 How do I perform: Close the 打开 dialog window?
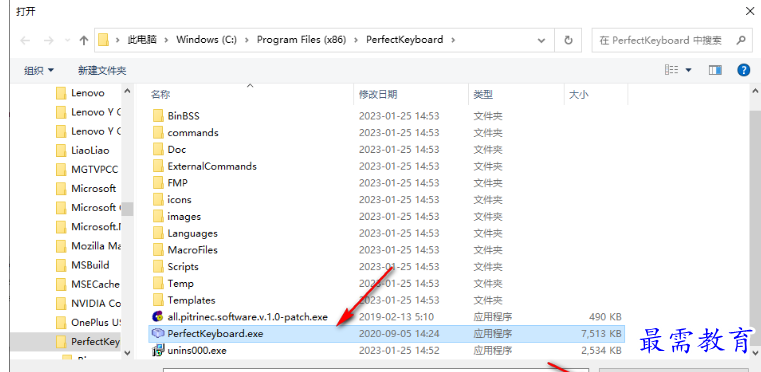click(x=750, y=12)
